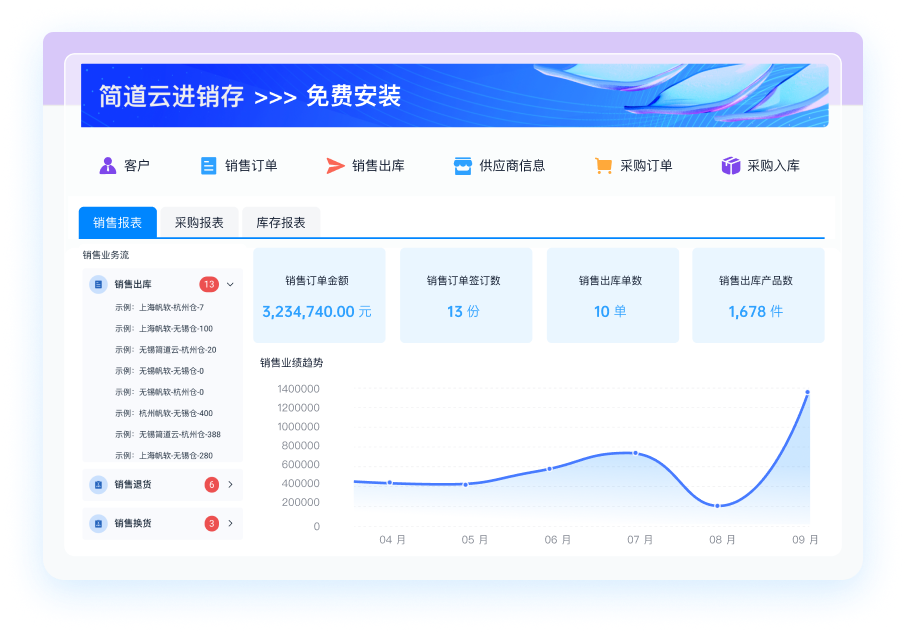
Task: Select the 销售换货 sidebar item
Action: coord(162,523)
